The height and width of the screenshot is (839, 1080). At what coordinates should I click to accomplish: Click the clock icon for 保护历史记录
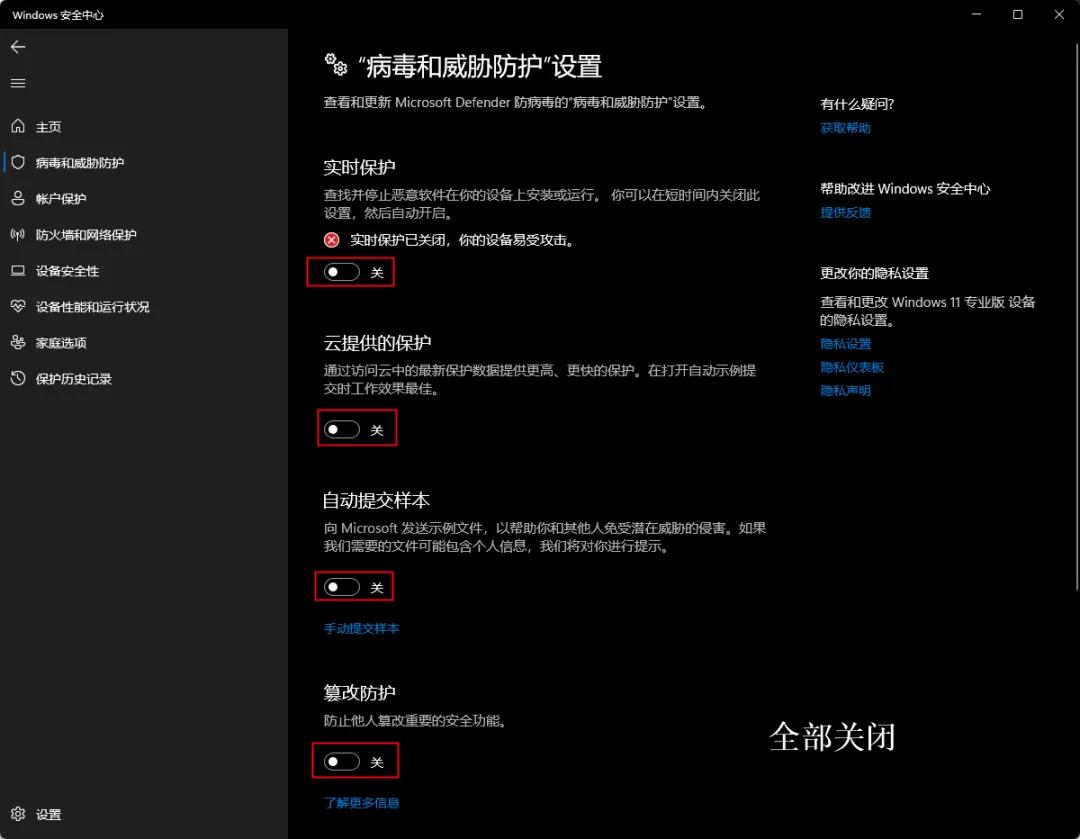(x=18, y=378)
